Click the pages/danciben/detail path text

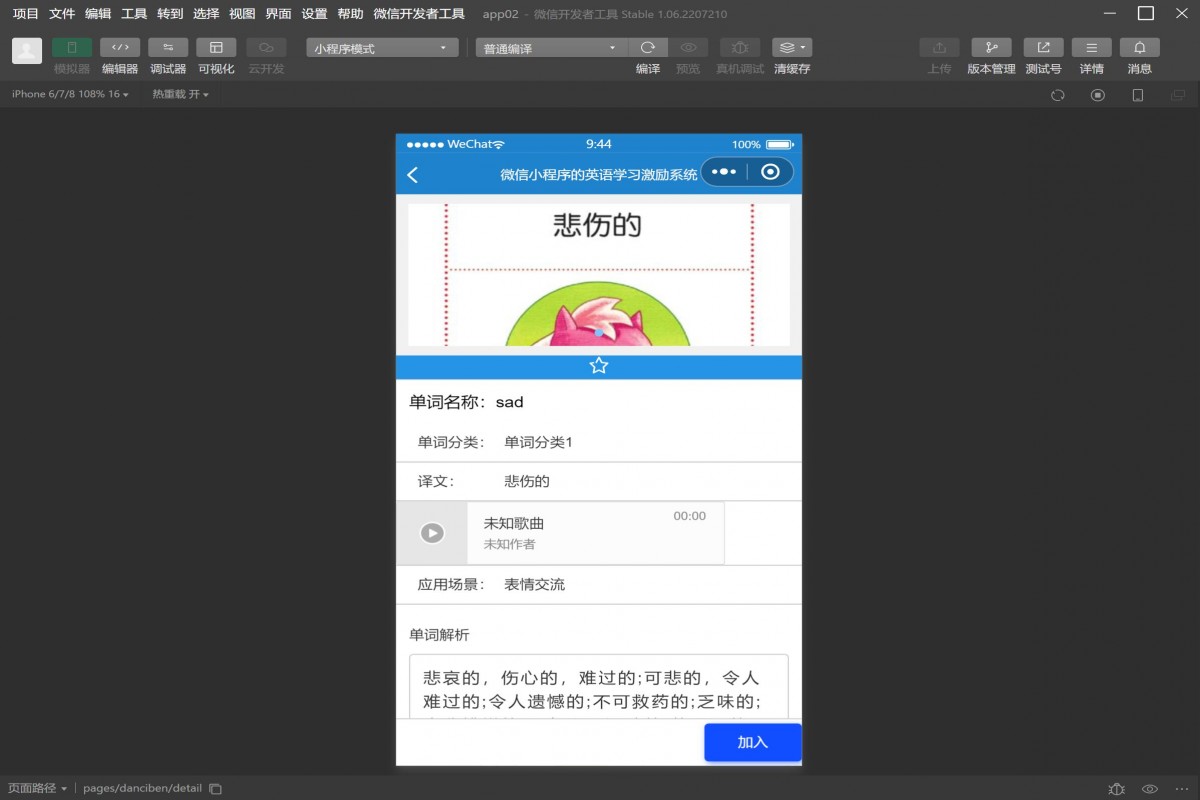tap(143, 788)
